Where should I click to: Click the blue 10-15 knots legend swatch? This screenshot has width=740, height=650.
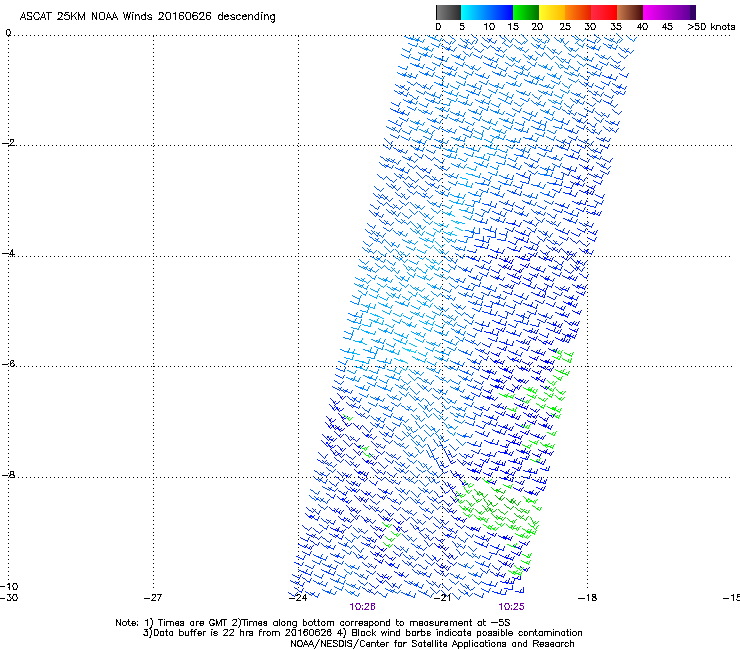[x=500, y=12]
